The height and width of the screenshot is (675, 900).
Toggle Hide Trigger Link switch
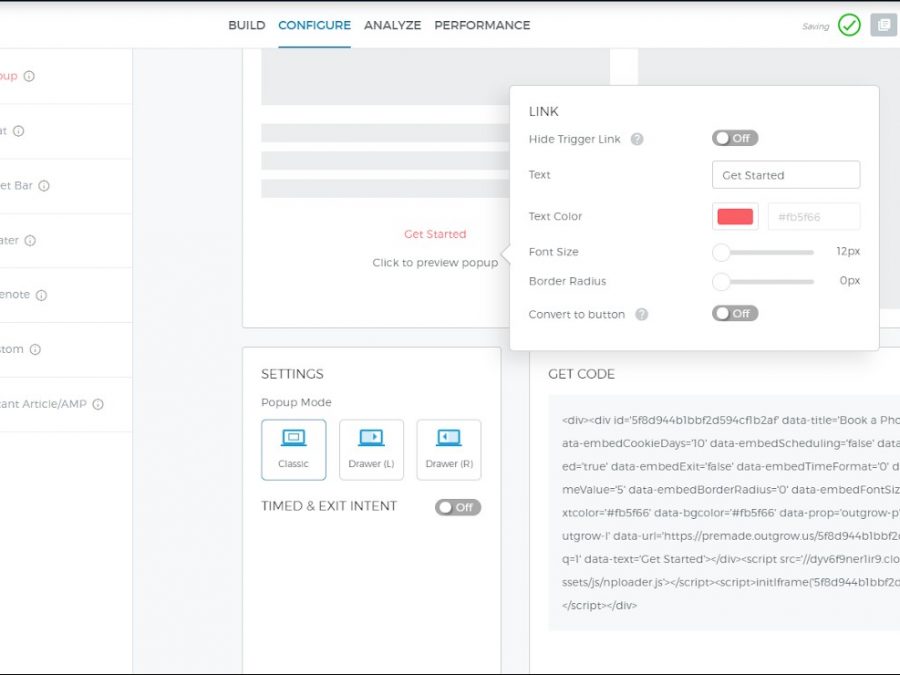click(x=735, y=139)
